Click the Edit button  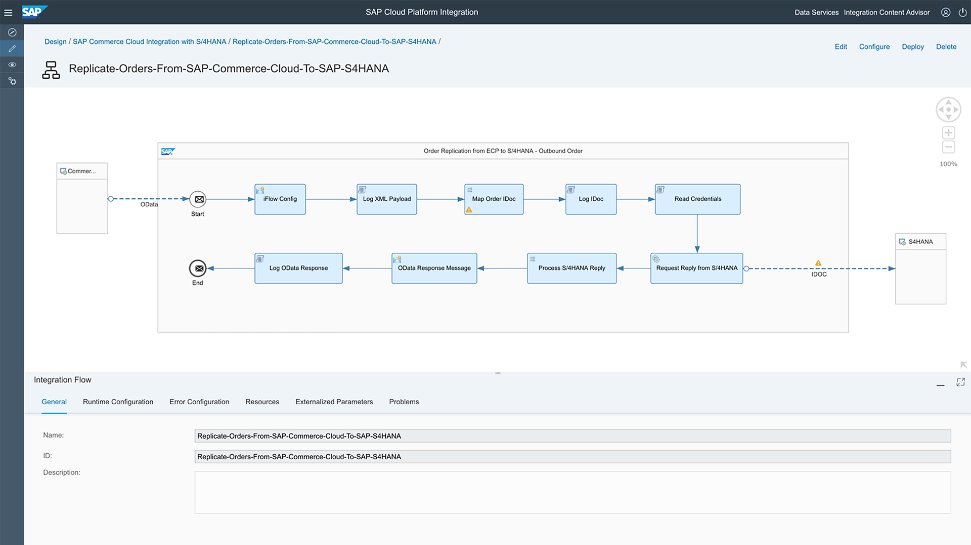840,46
